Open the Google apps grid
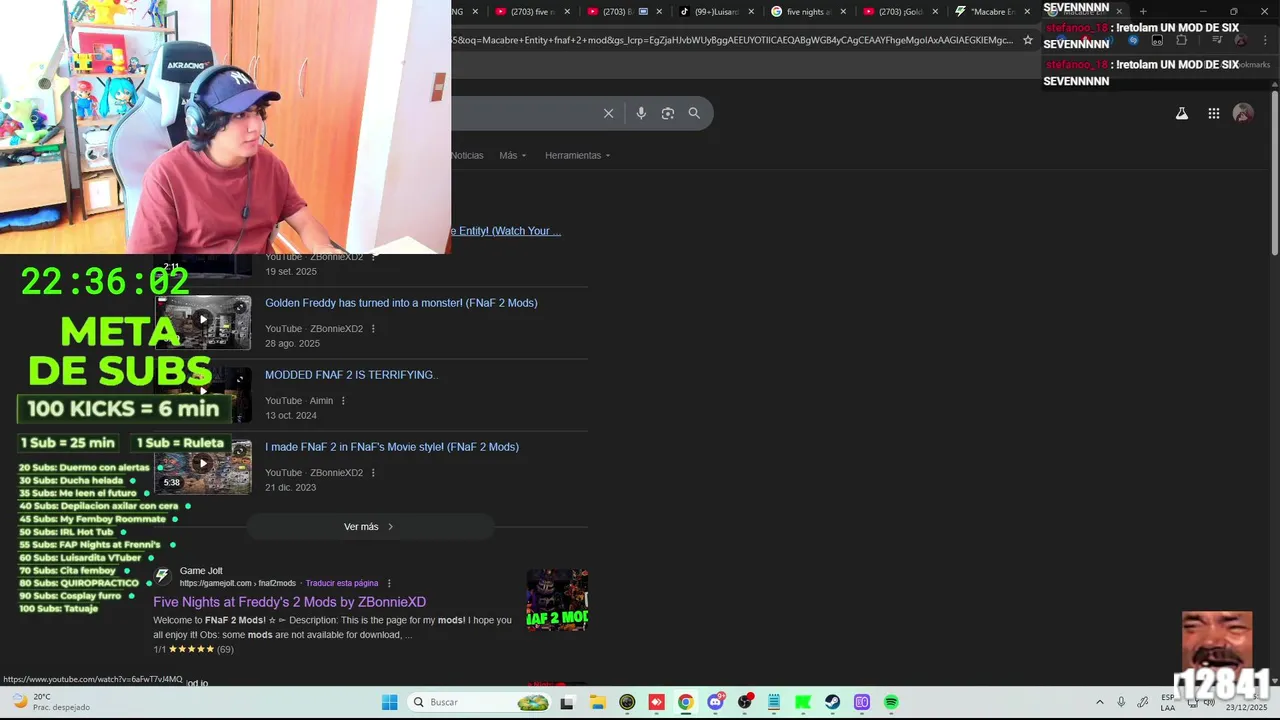This screenshot has width=1280, height=720. [1213, 113]
